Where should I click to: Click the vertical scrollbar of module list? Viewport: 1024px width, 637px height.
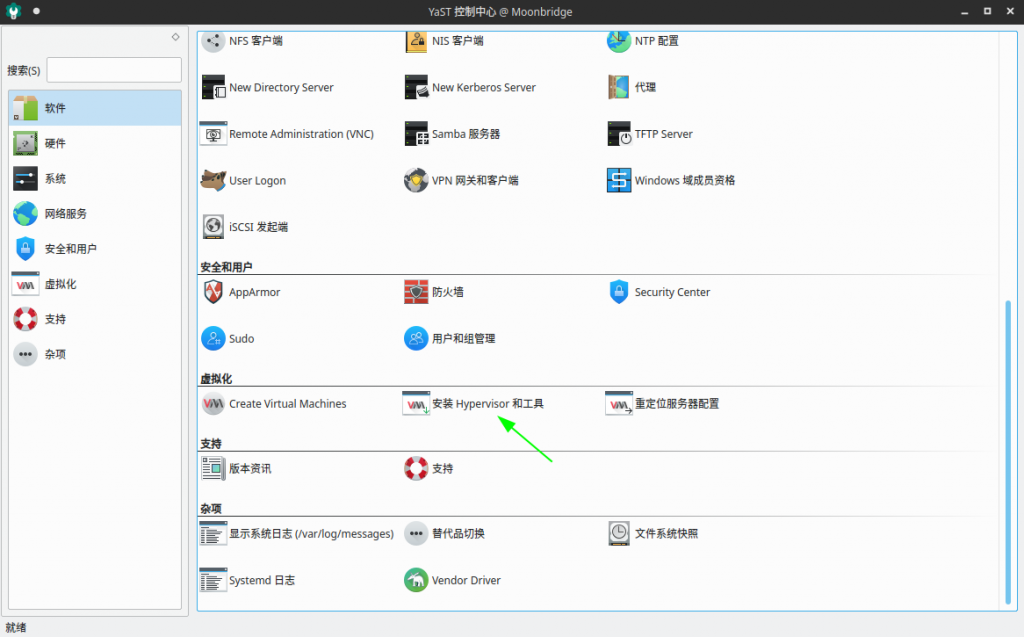coord(1008,450)
